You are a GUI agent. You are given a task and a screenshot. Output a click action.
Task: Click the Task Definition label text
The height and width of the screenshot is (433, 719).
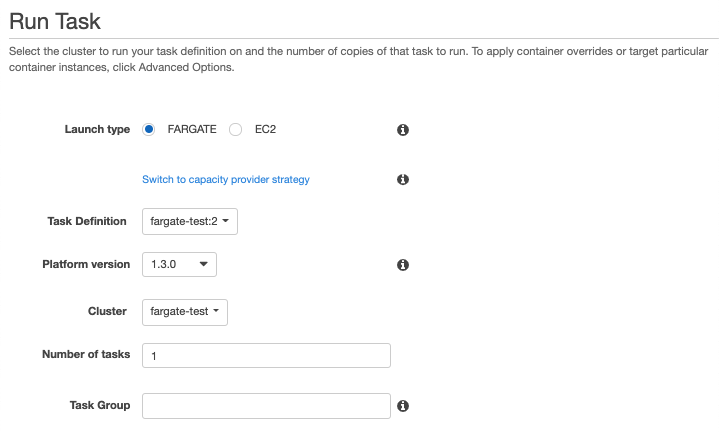click(87, 221)
